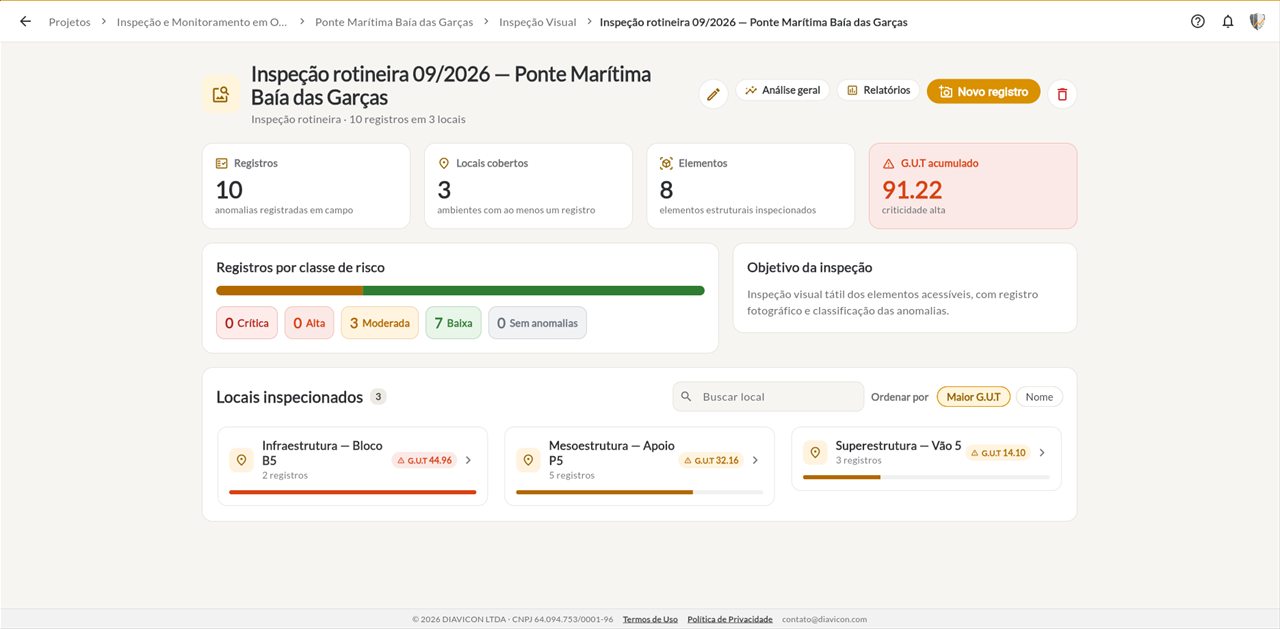Click the Registros card list icon
This screenshot has height=629, width=1280.
click(x=222, y=163)
